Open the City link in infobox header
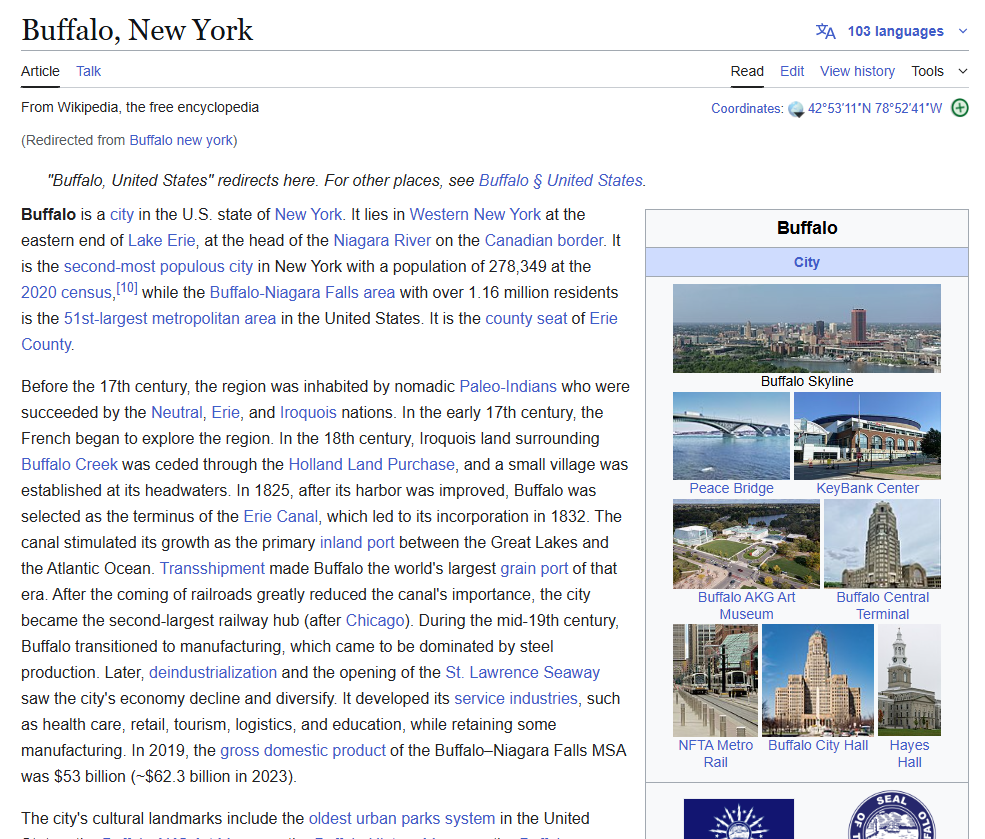Screen dimensions: 985x839 click(x=807, y=263)
